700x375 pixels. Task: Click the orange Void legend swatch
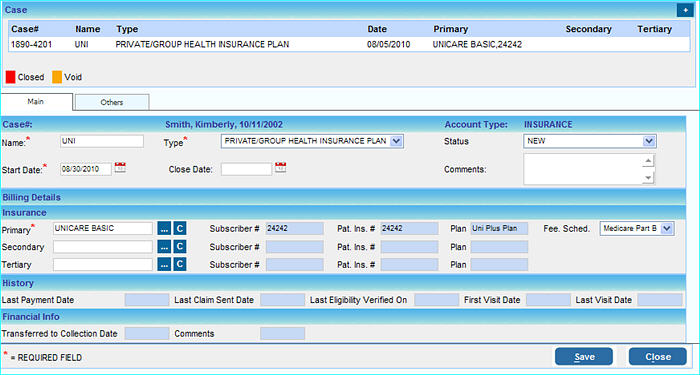point(57,77)
